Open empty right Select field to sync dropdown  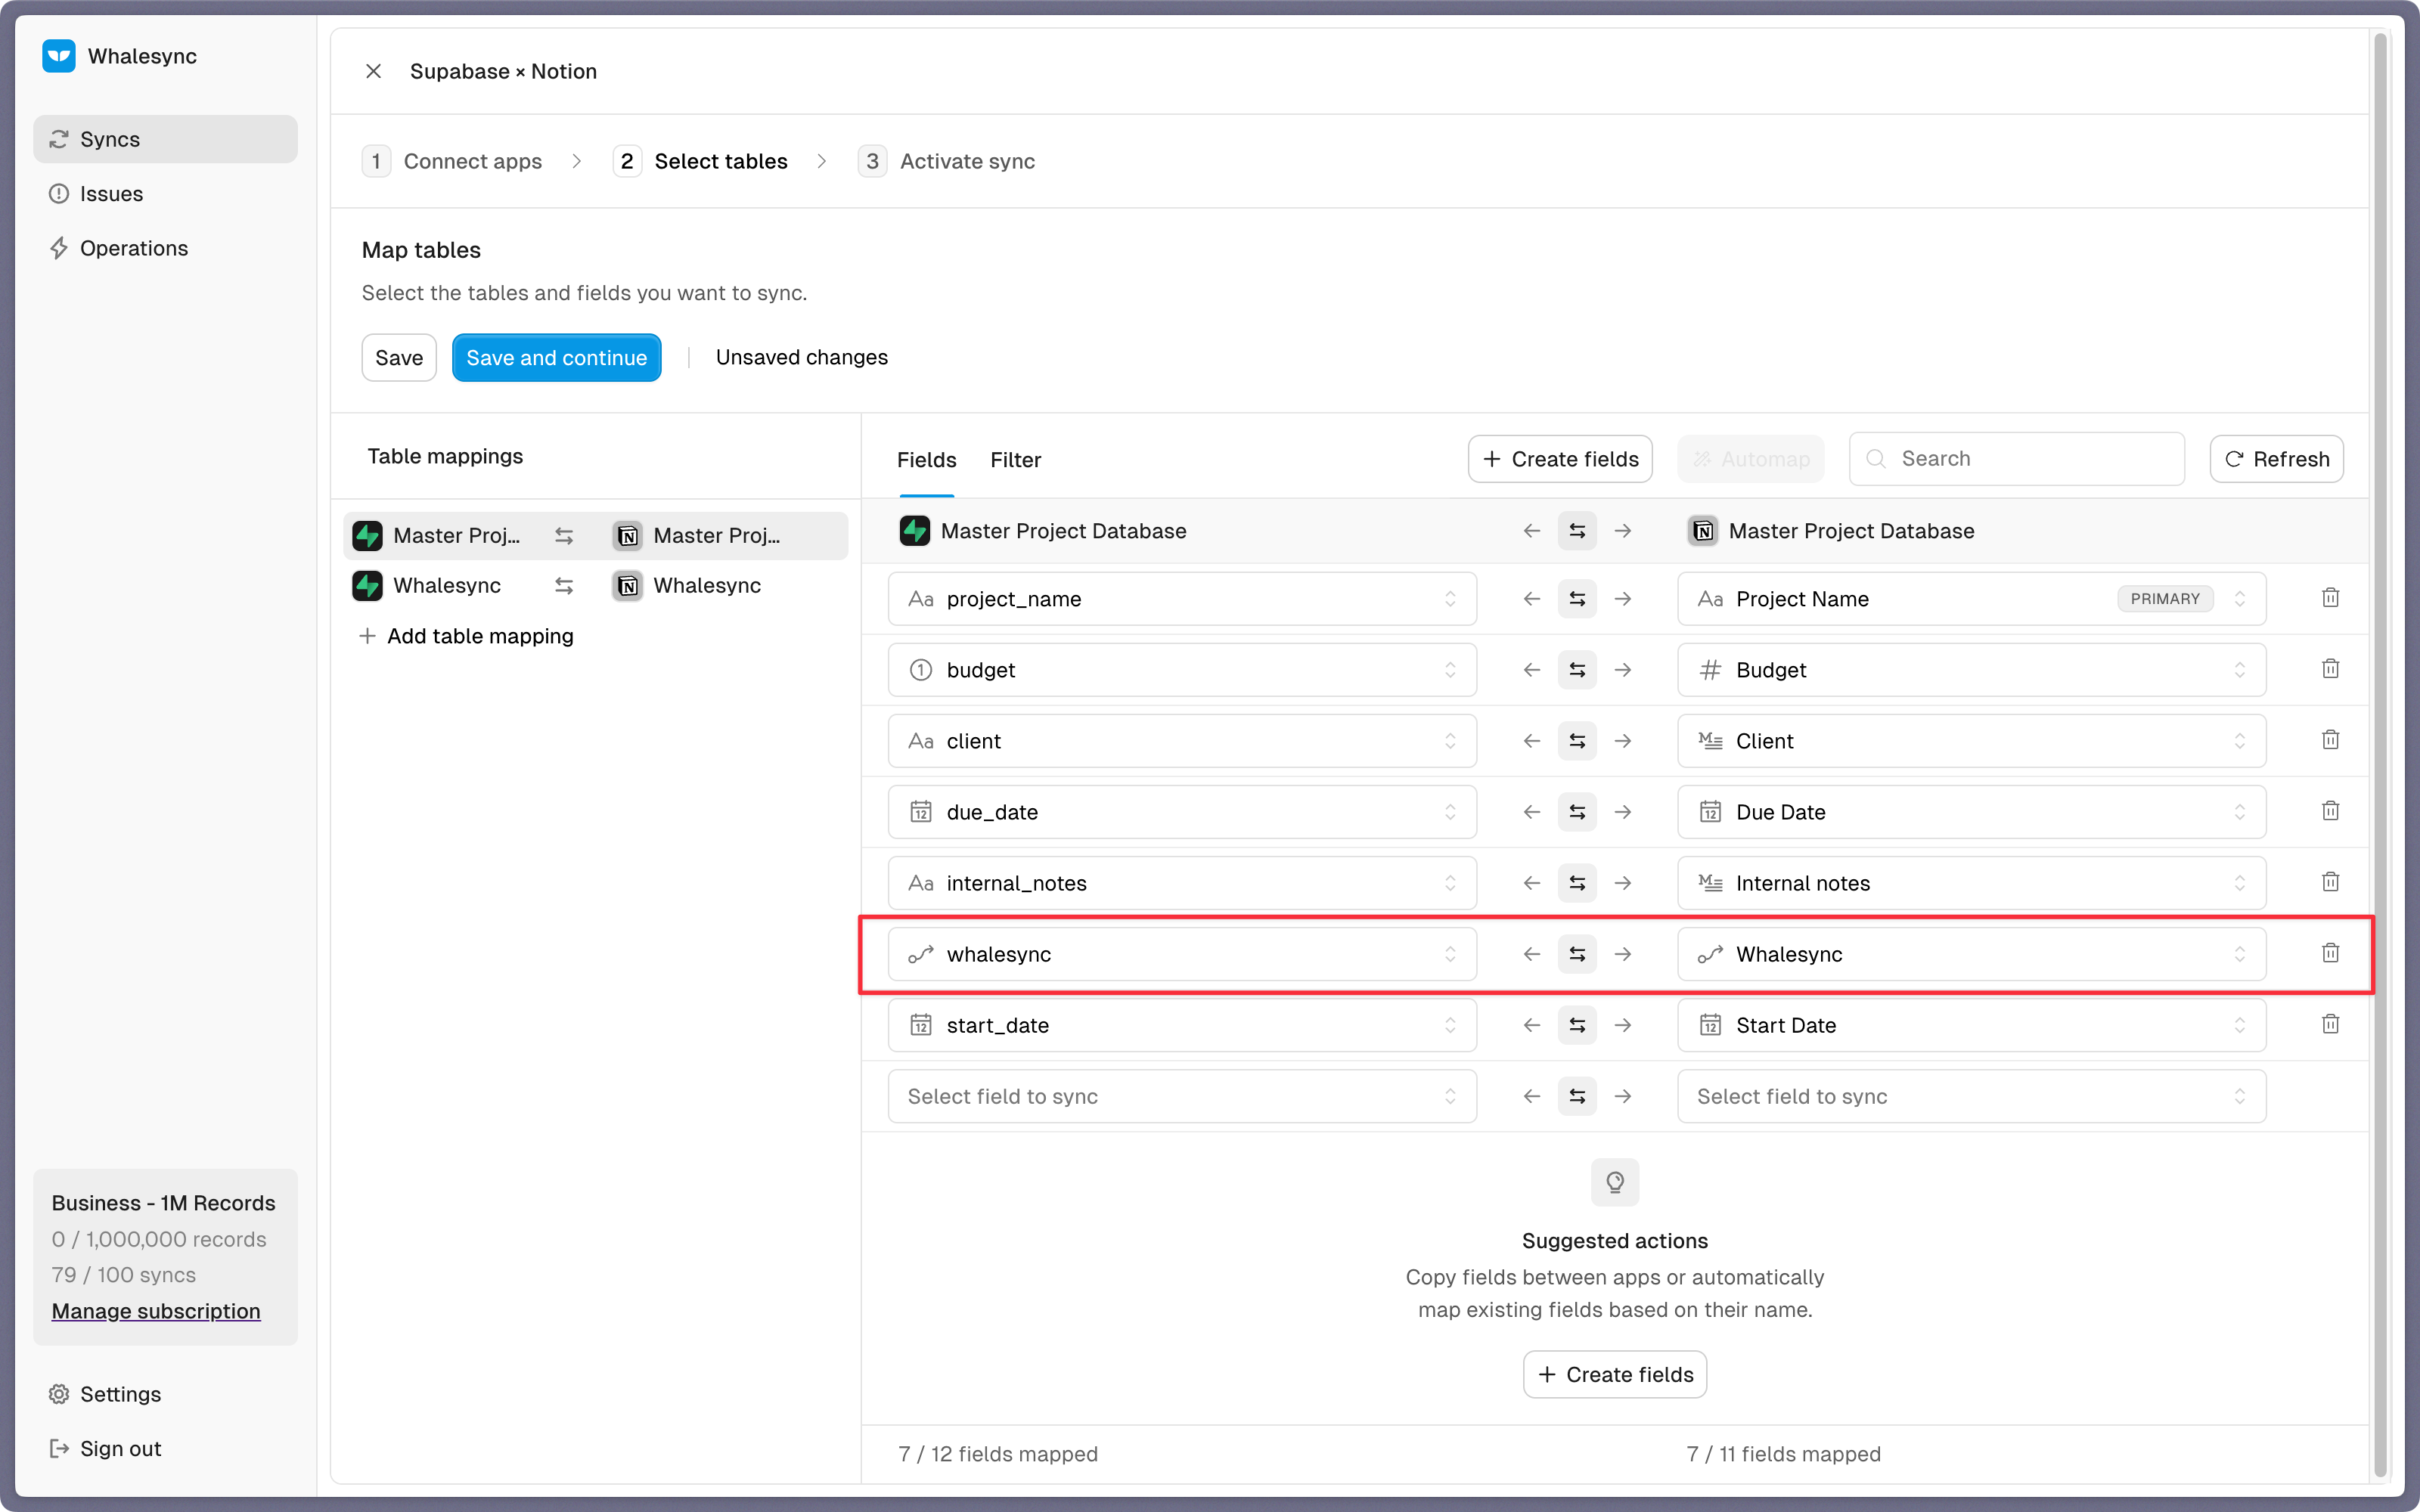click(1971, 1096)
